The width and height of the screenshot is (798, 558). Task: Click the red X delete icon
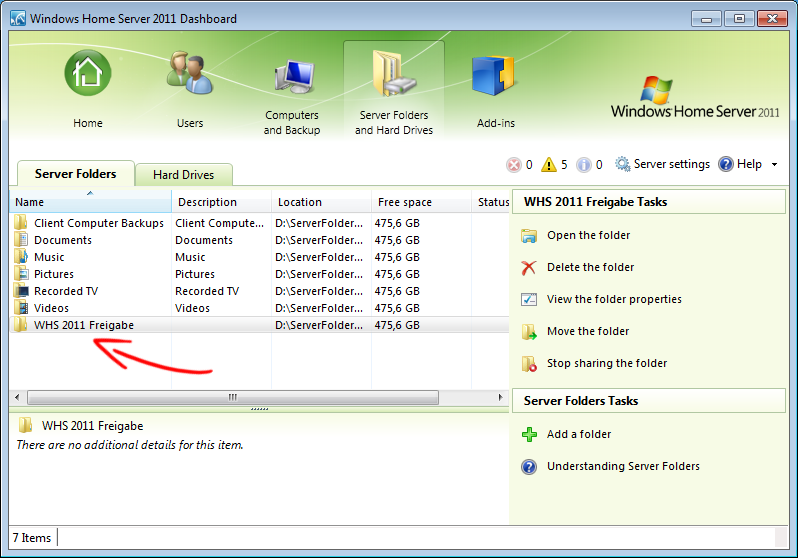529,267
